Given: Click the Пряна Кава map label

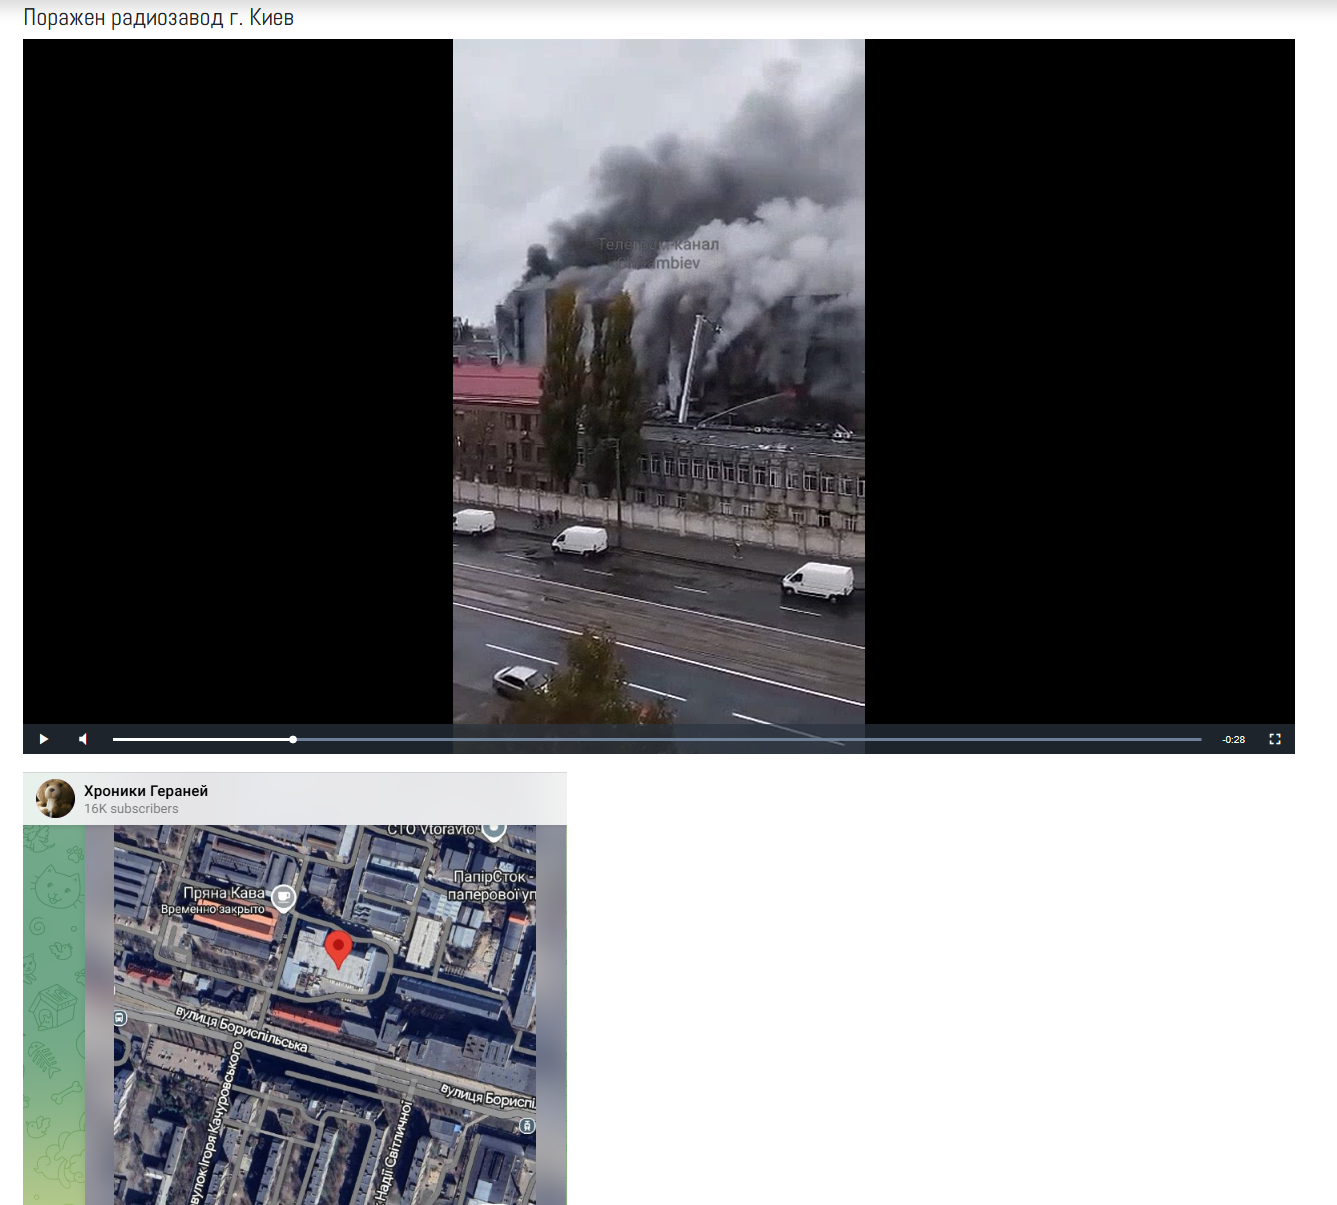Looking at the screenshot, I should tap(224, 893).
